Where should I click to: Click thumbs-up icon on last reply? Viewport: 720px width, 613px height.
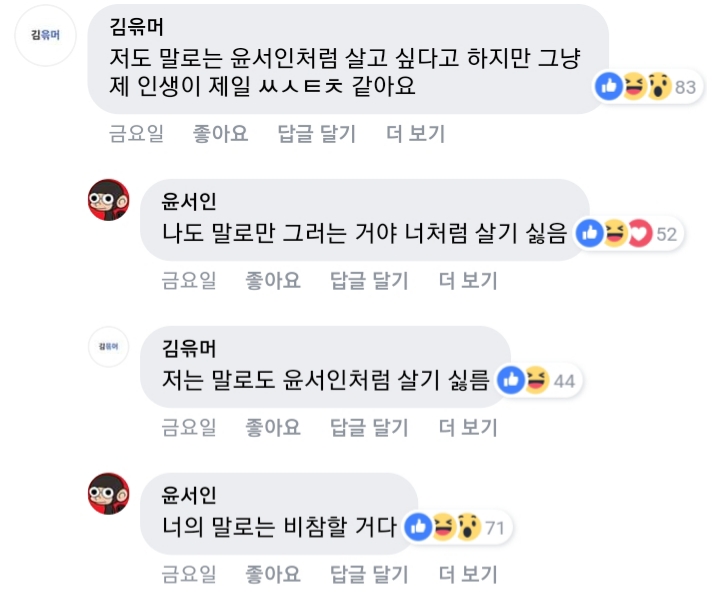point(419,526)
